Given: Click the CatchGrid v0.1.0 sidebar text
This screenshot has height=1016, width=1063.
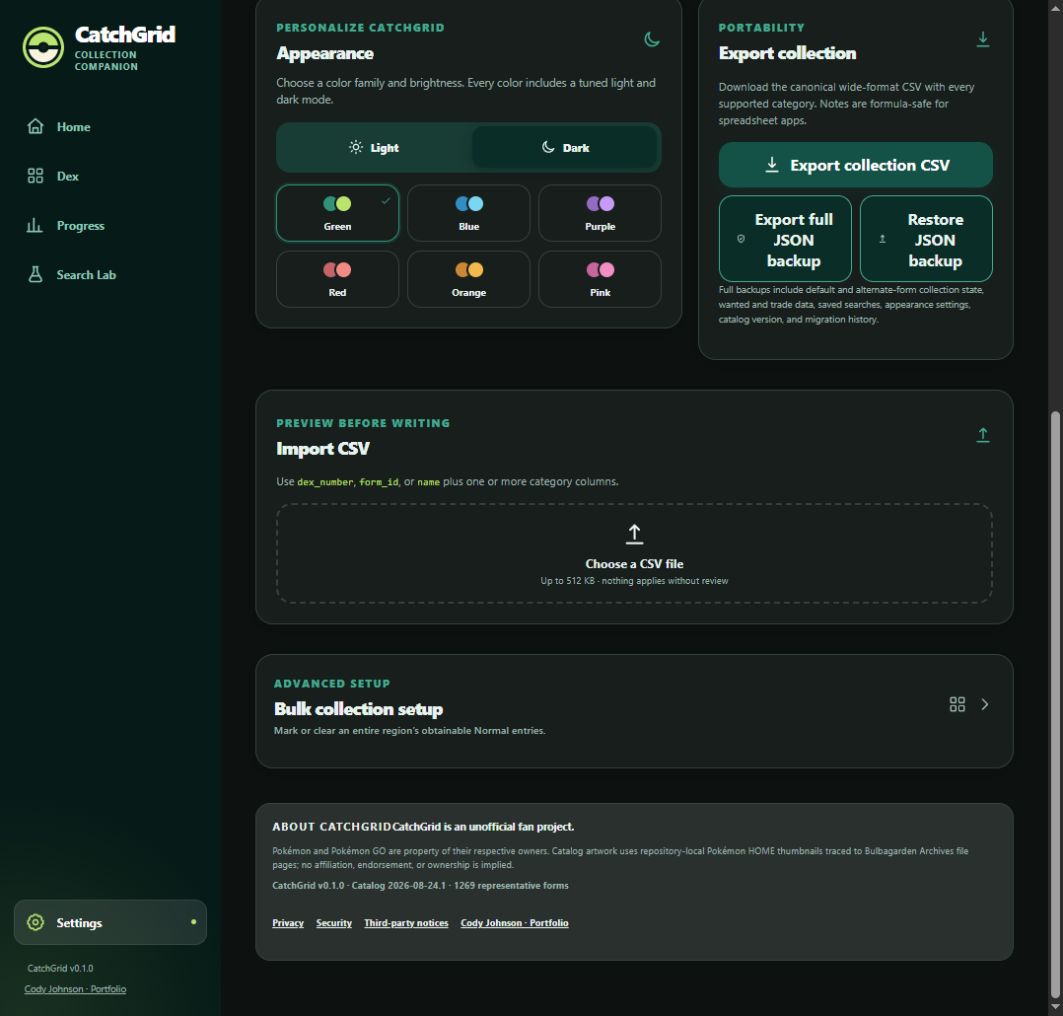Looking at the screenshot, I should click(60, 969).
